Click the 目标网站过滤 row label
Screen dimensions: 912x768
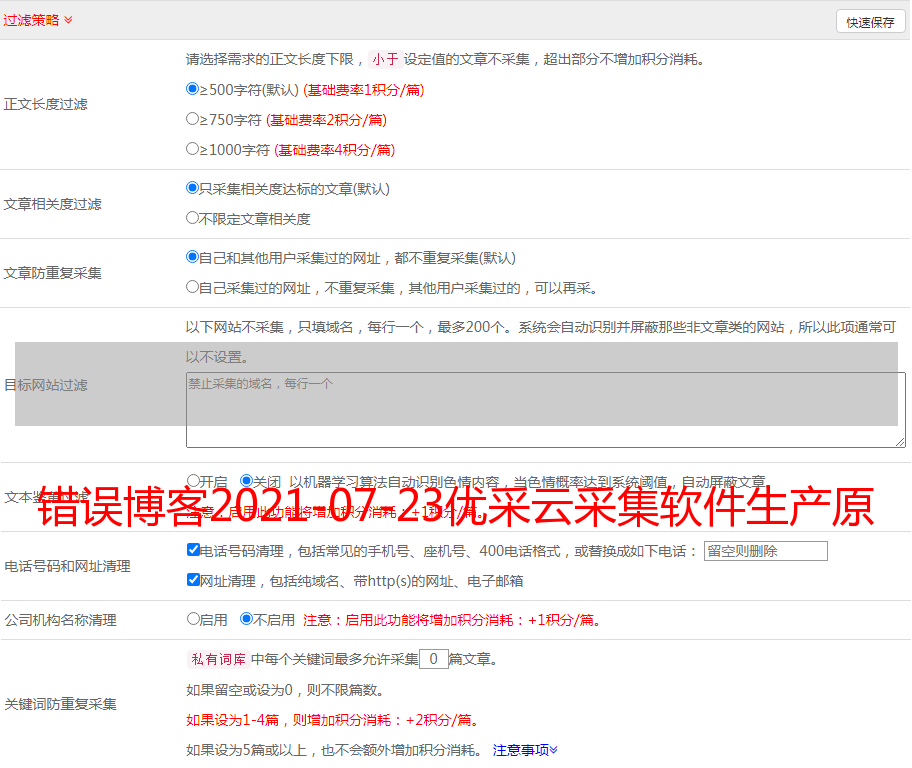pos(46,385)
